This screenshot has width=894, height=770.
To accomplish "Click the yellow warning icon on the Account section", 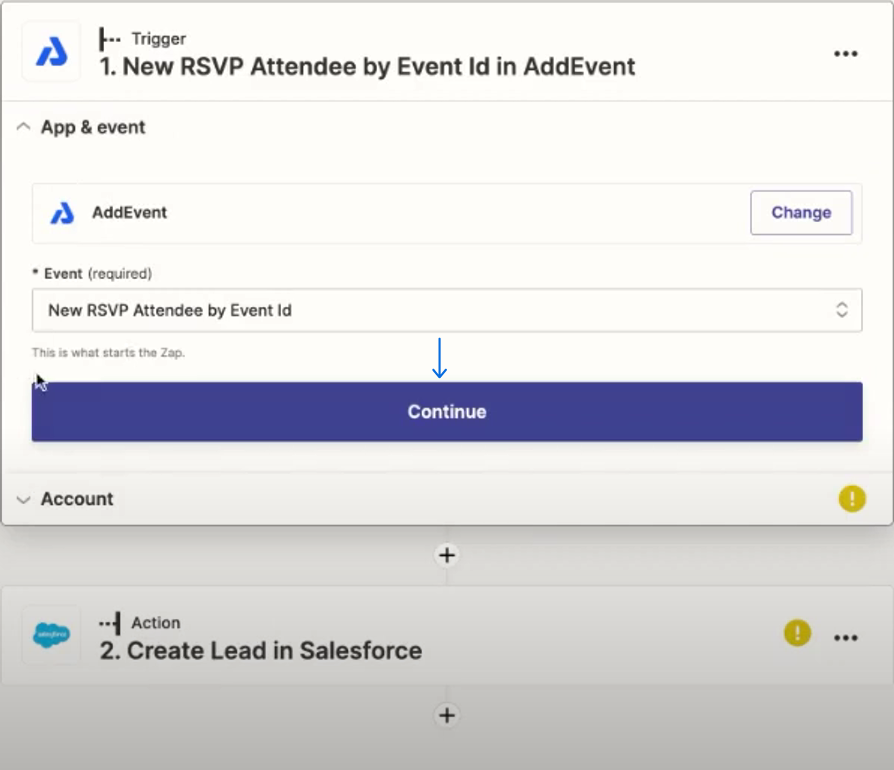I will click(852, 498).
